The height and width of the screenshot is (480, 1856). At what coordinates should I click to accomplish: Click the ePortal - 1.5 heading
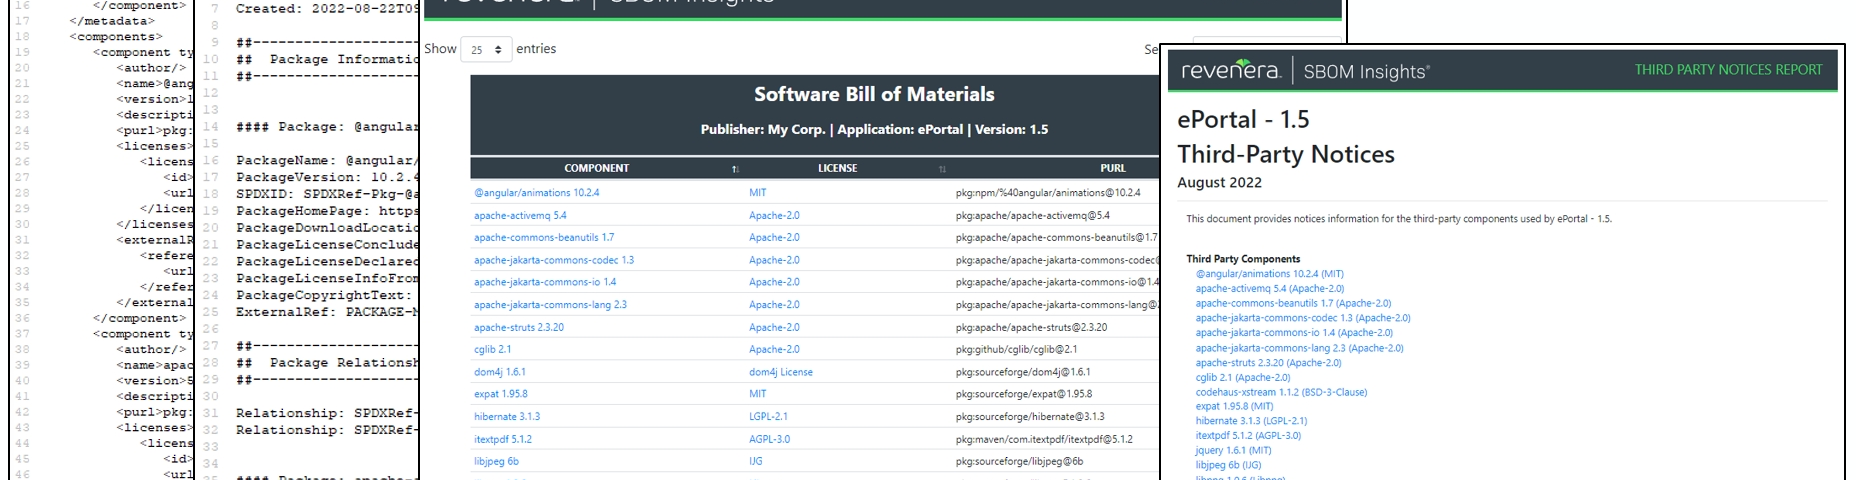pyautogui.click(x=1243, y=120)
